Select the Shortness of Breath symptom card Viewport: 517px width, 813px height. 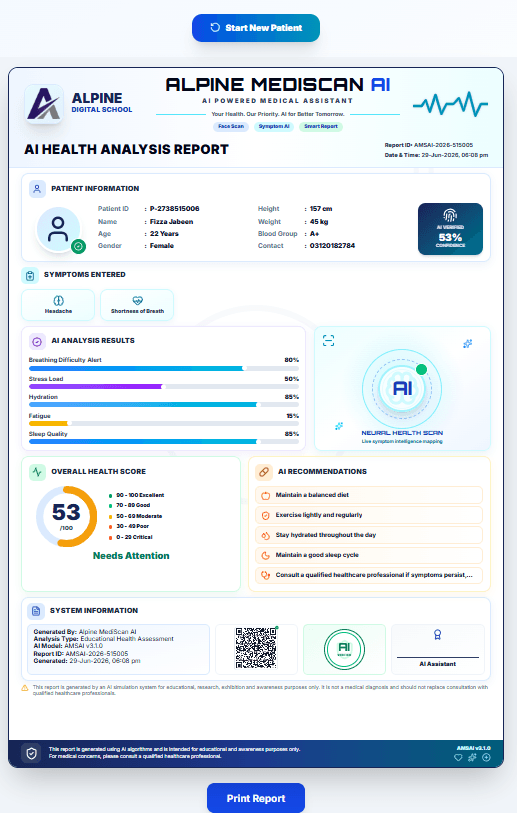(137, 305)
